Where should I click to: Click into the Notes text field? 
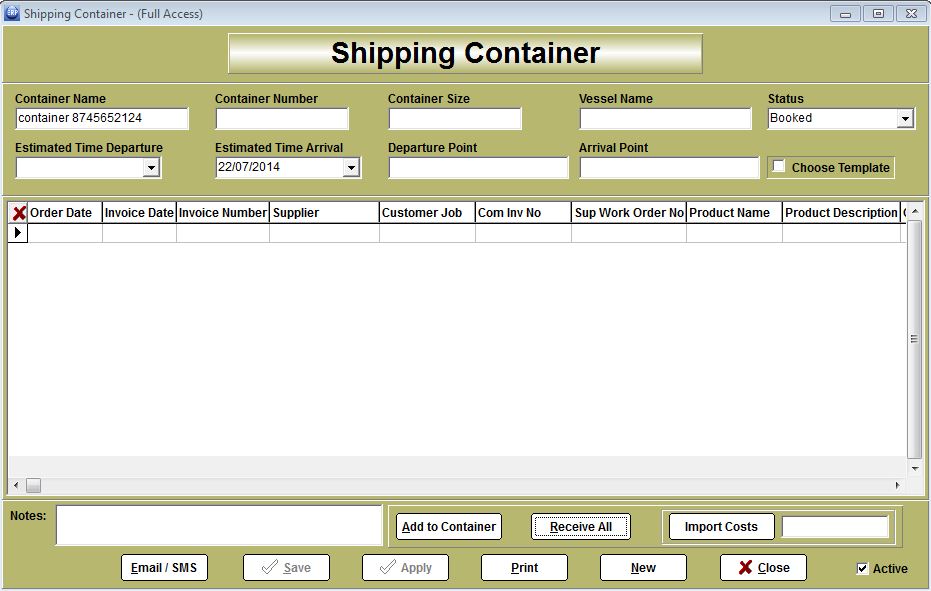click(218, 525)
